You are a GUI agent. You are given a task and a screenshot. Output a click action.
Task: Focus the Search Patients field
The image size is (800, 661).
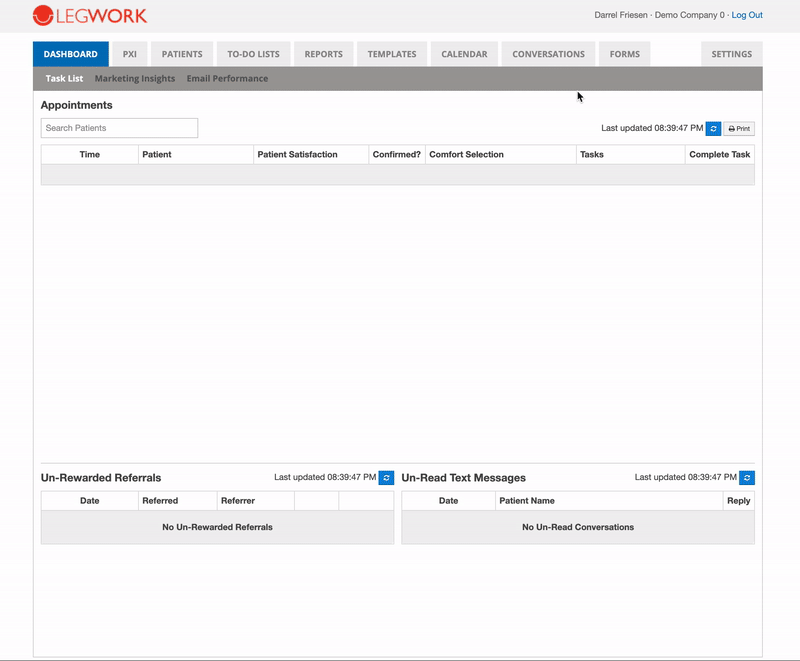(x=119, y=128)
